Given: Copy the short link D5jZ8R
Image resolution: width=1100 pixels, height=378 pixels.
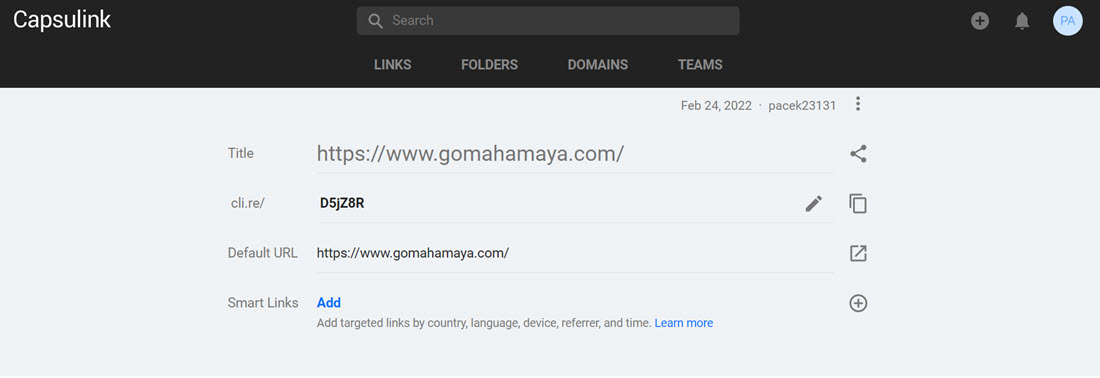Looking at the screenshot, I should click(858, 203).
